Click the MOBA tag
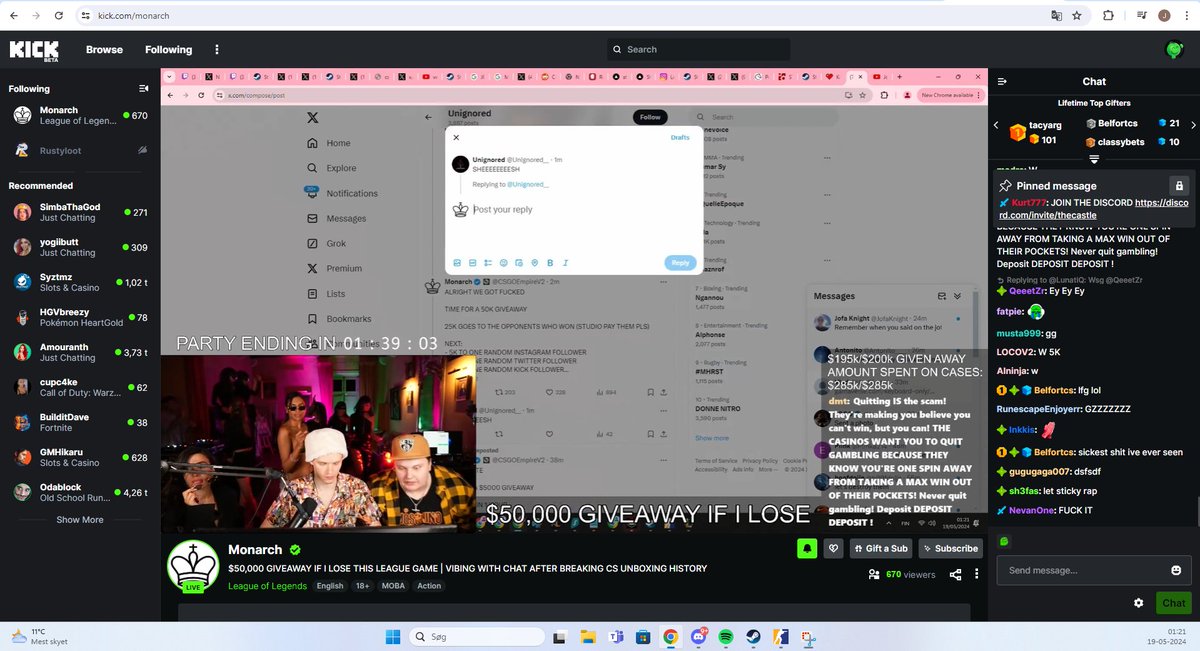 point(393,586)
